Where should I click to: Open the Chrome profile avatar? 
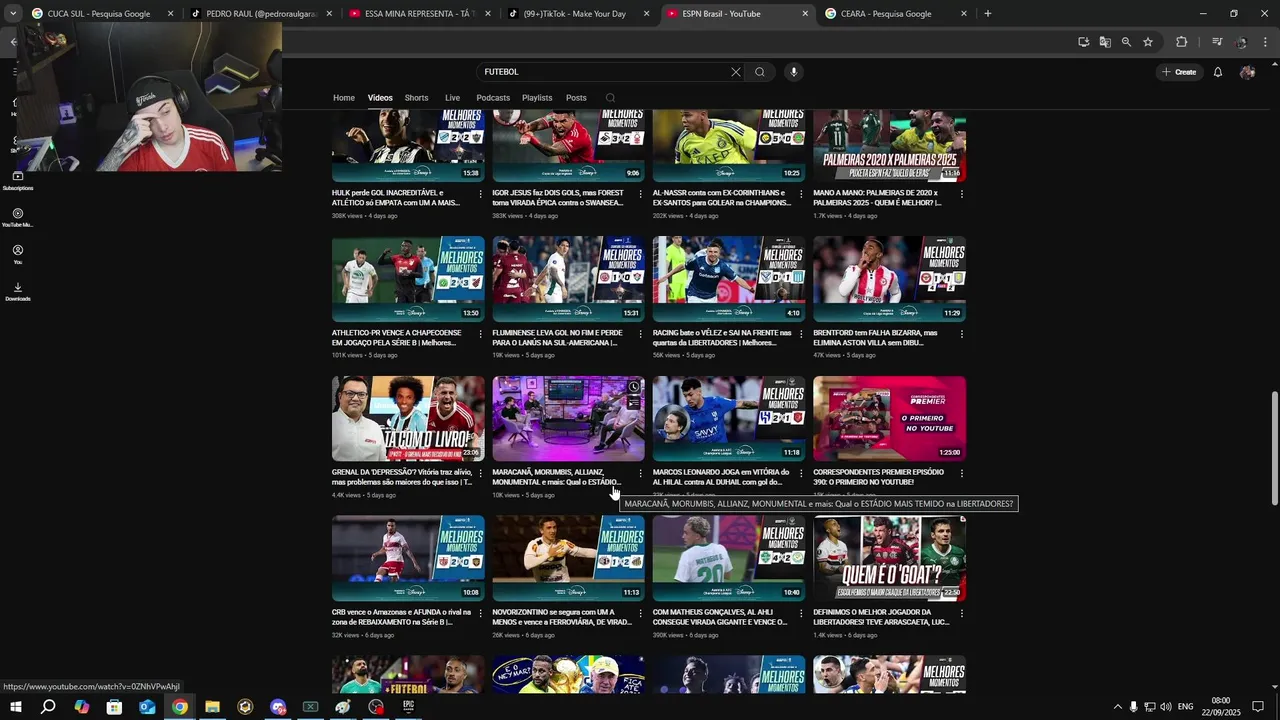(x=1241, y=42)
